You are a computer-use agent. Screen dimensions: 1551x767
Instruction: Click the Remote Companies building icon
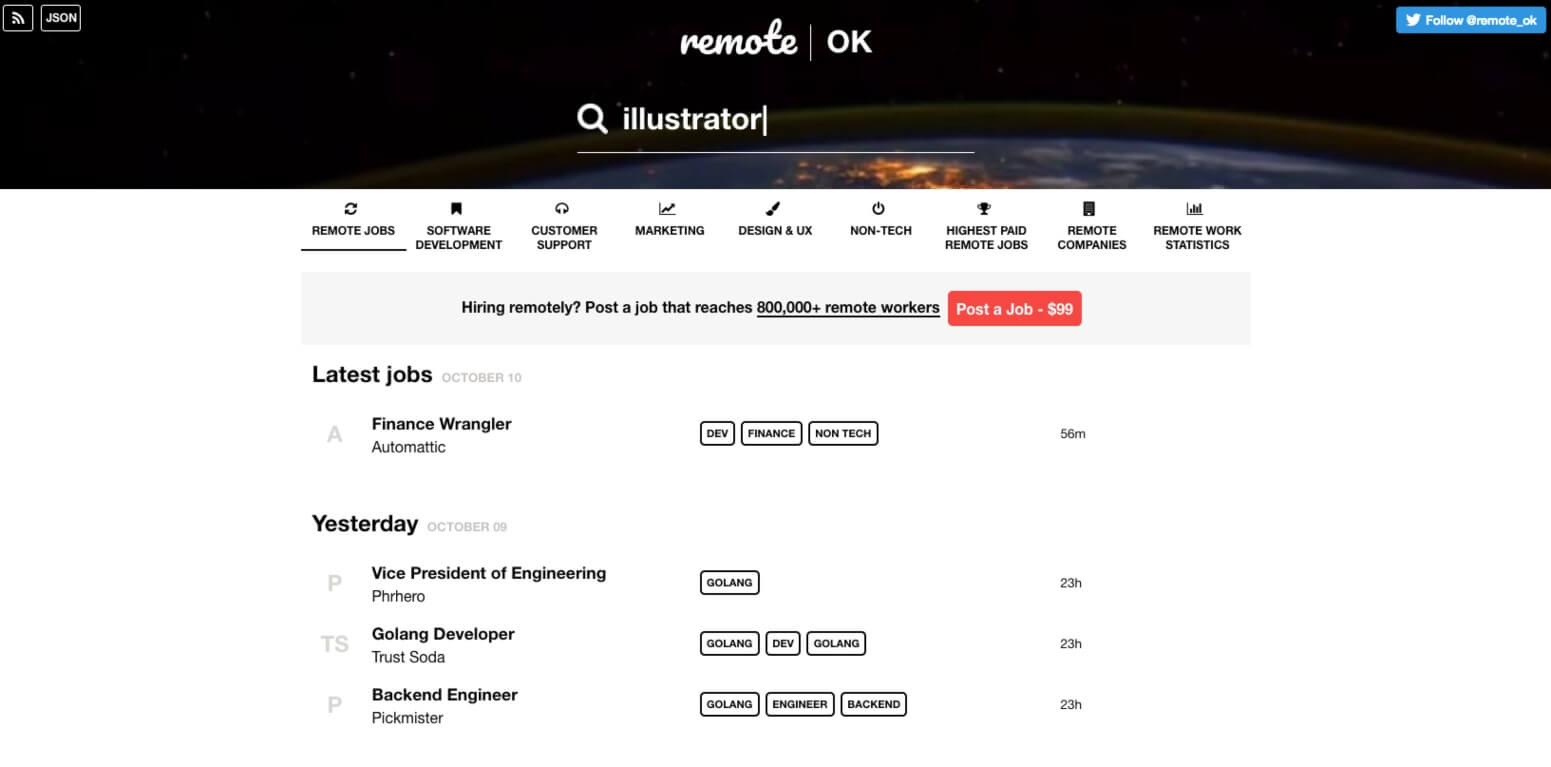click(x=1090, y=209)
